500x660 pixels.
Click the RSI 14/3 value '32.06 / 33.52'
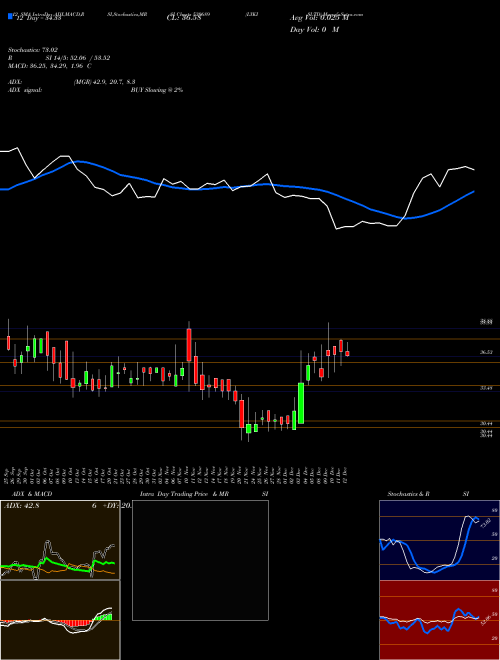coord(89,58)
